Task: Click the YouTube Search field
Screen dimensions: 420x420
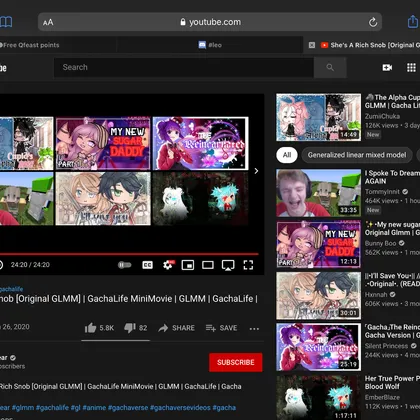Action: (184, 67)
